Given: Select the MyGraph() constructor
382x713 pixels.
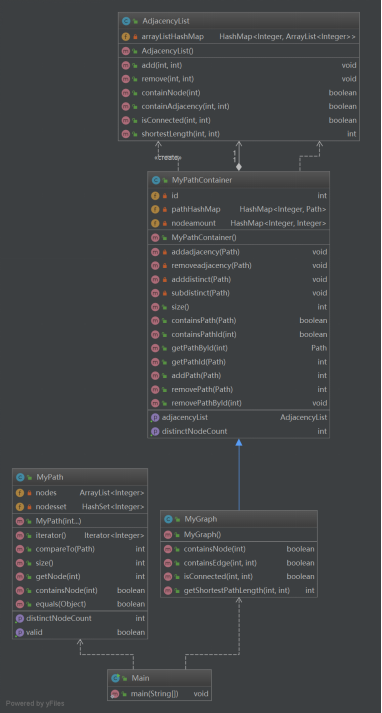Looking at the screenshot, I should coord(239,534).
